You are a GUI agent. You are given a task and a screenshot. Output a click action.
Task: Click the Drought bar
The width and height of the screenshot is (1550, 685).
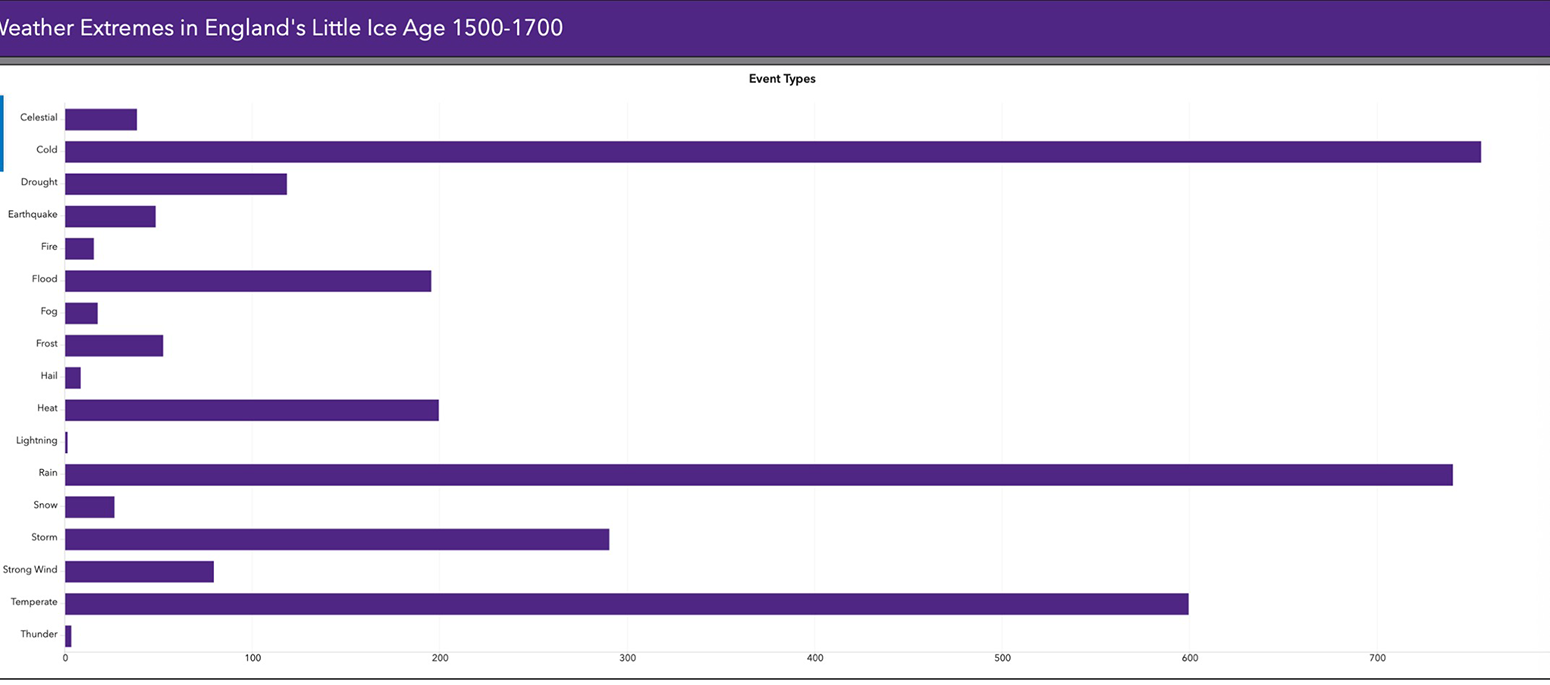point(176,184)
